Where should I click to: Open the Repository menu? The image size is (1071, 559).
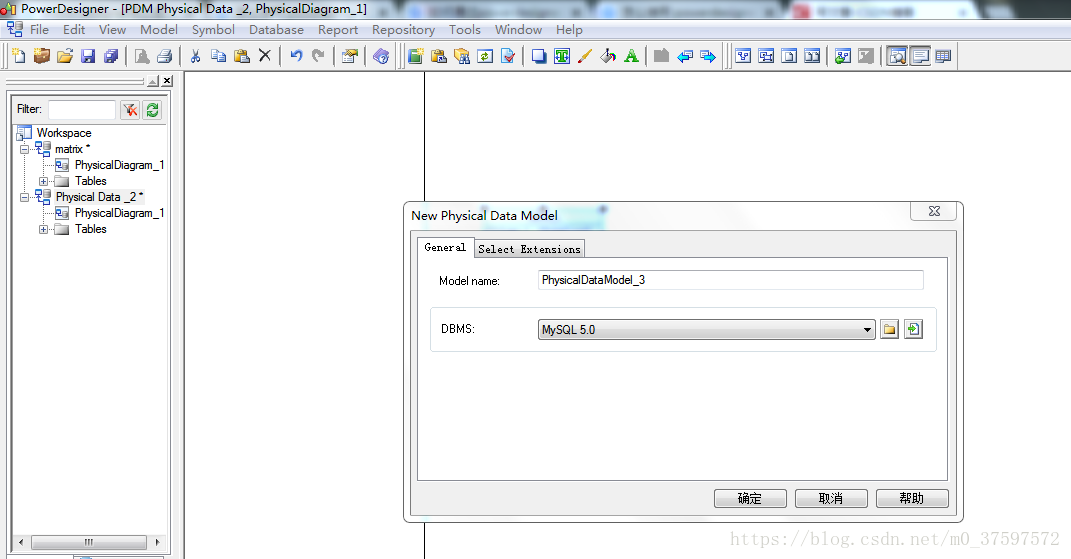(403, 29)
